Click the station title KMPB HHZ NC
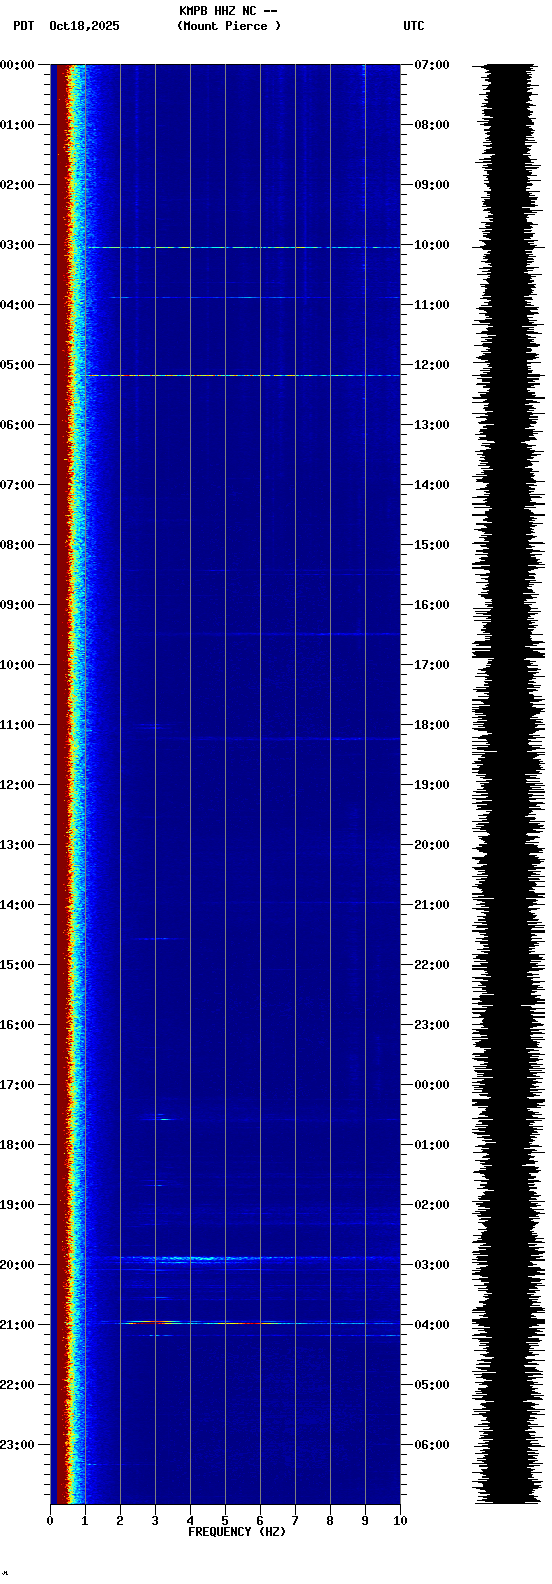 point(217,11)
